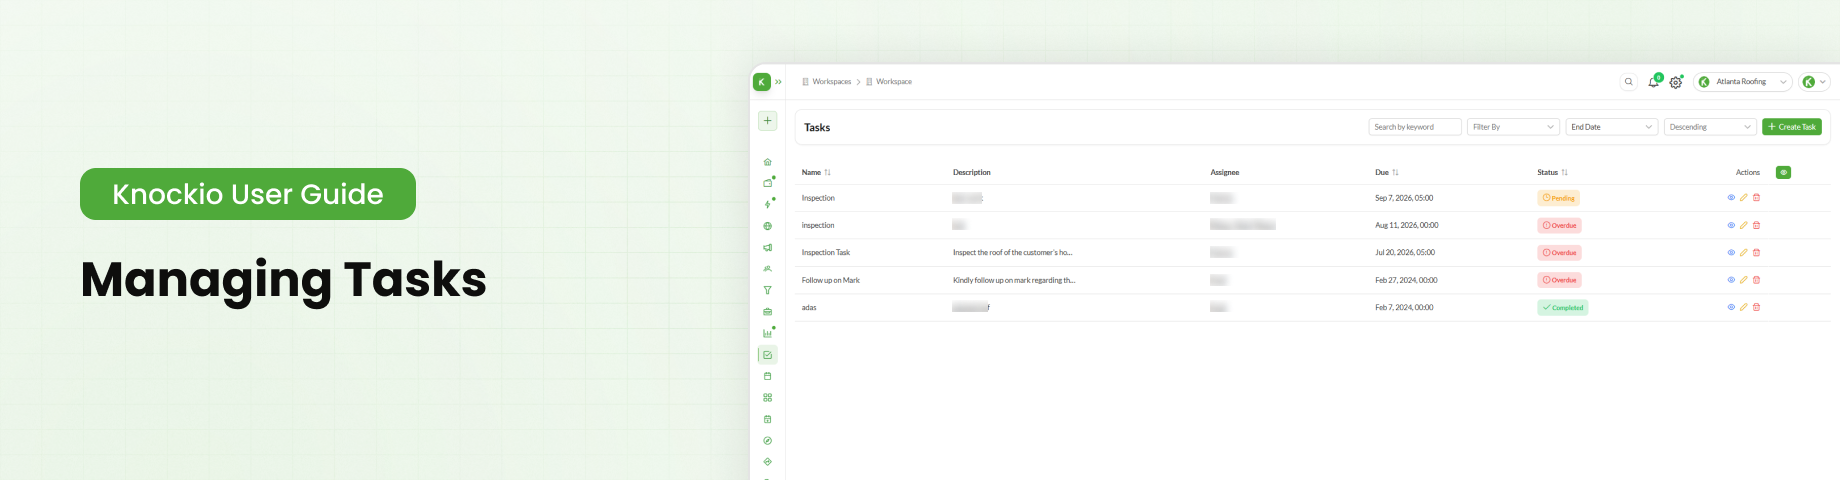The height and width of the screenshot is (480, 1840).
Task: Edit the inspection task due Aug 11
Action: click(1744, 225)
